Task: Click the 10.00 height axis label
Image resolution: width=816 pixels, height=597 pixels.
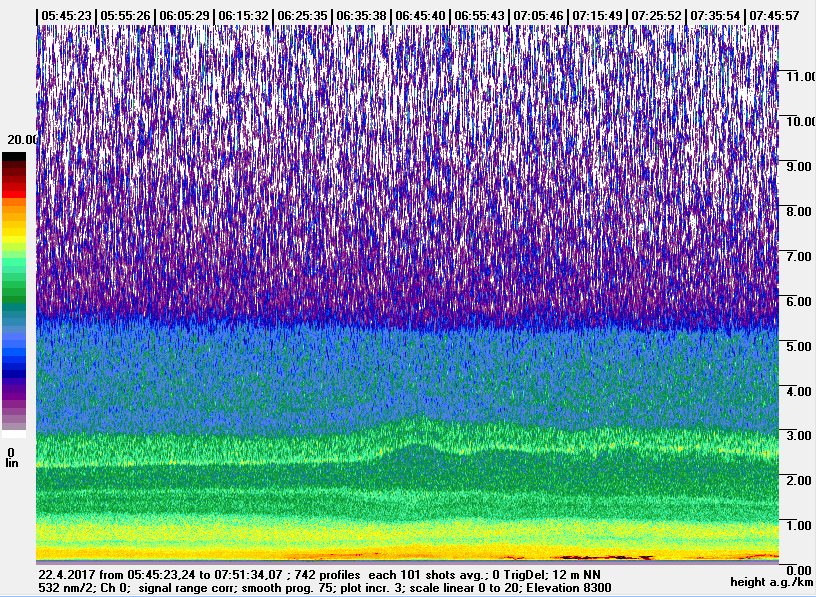Action: [x=800, y=121]
